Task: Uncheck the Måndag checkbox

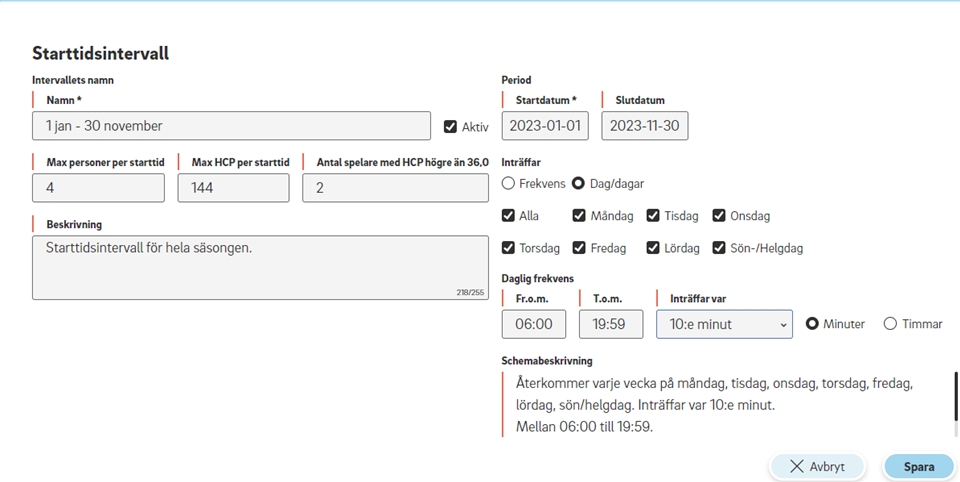Action: tap(579, 216)
